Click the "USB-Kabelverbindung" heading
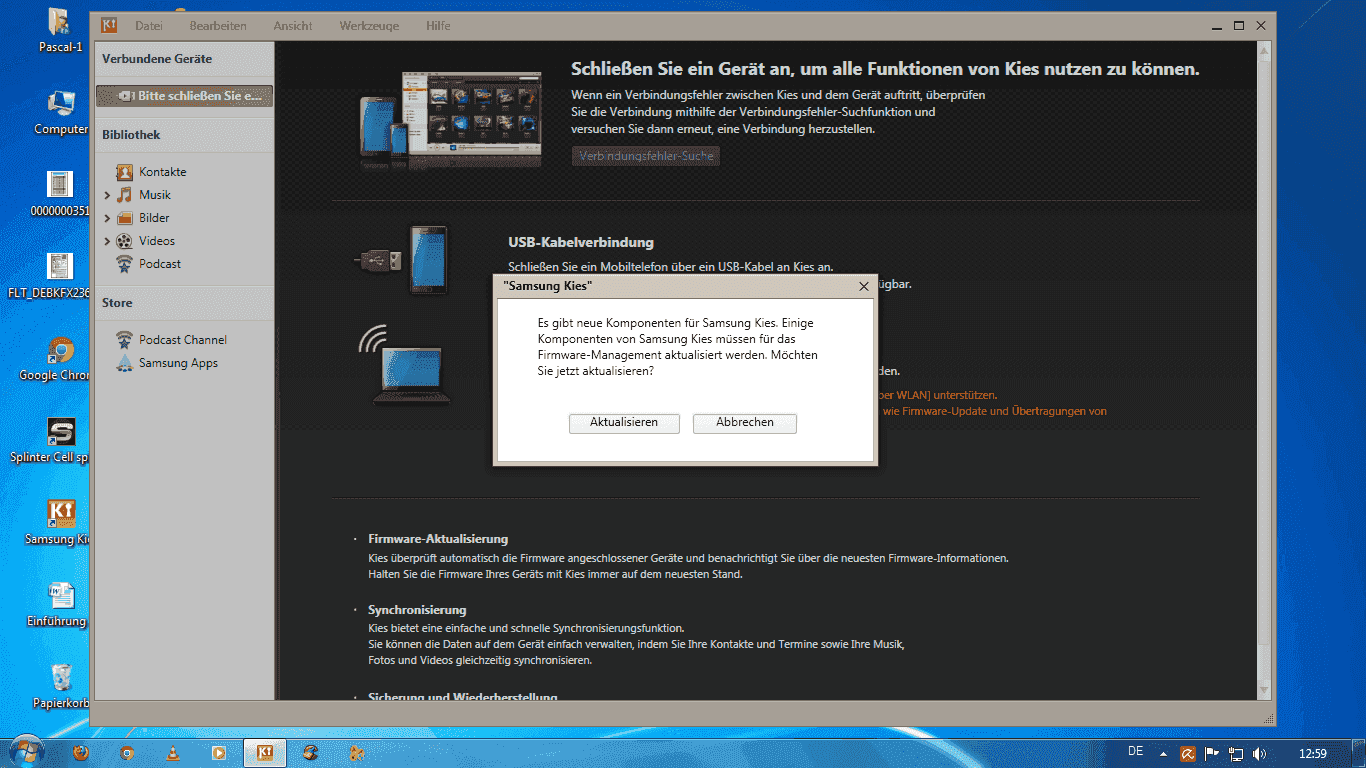Viewport: 1366px width, 768px height. (581, 242)
